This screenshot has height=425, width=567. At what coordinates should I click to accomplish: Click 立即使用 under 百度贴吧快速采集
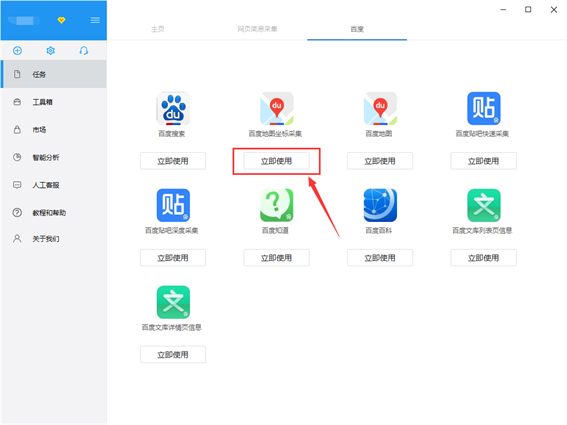pos(483,161)
